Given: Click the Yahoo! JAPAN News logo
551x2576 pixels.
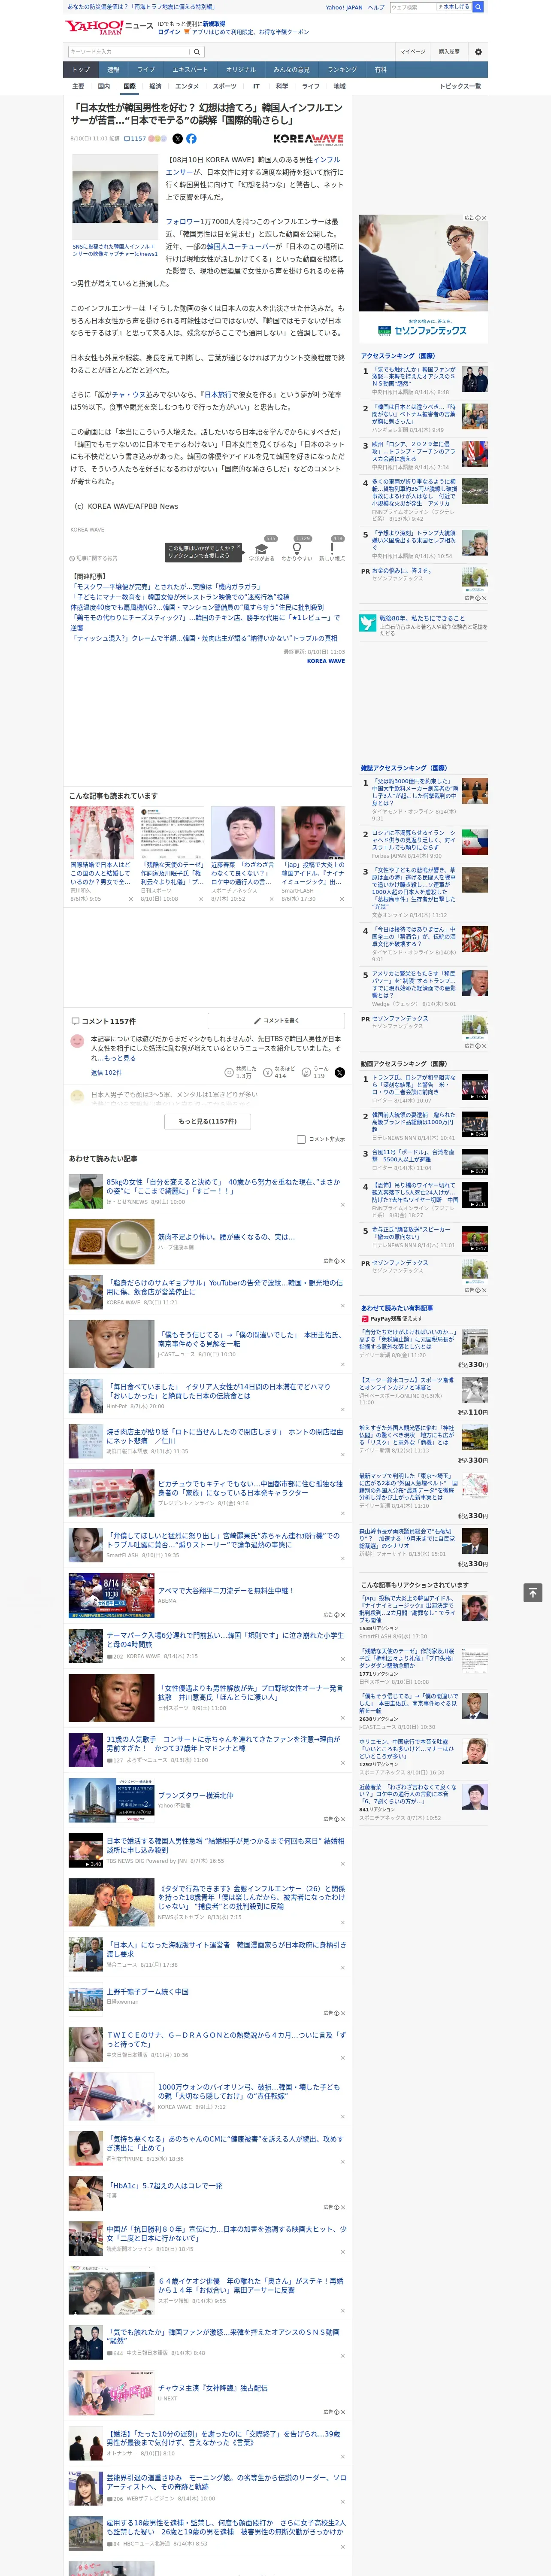Looking at the screenshot, I should coord(109,27).
